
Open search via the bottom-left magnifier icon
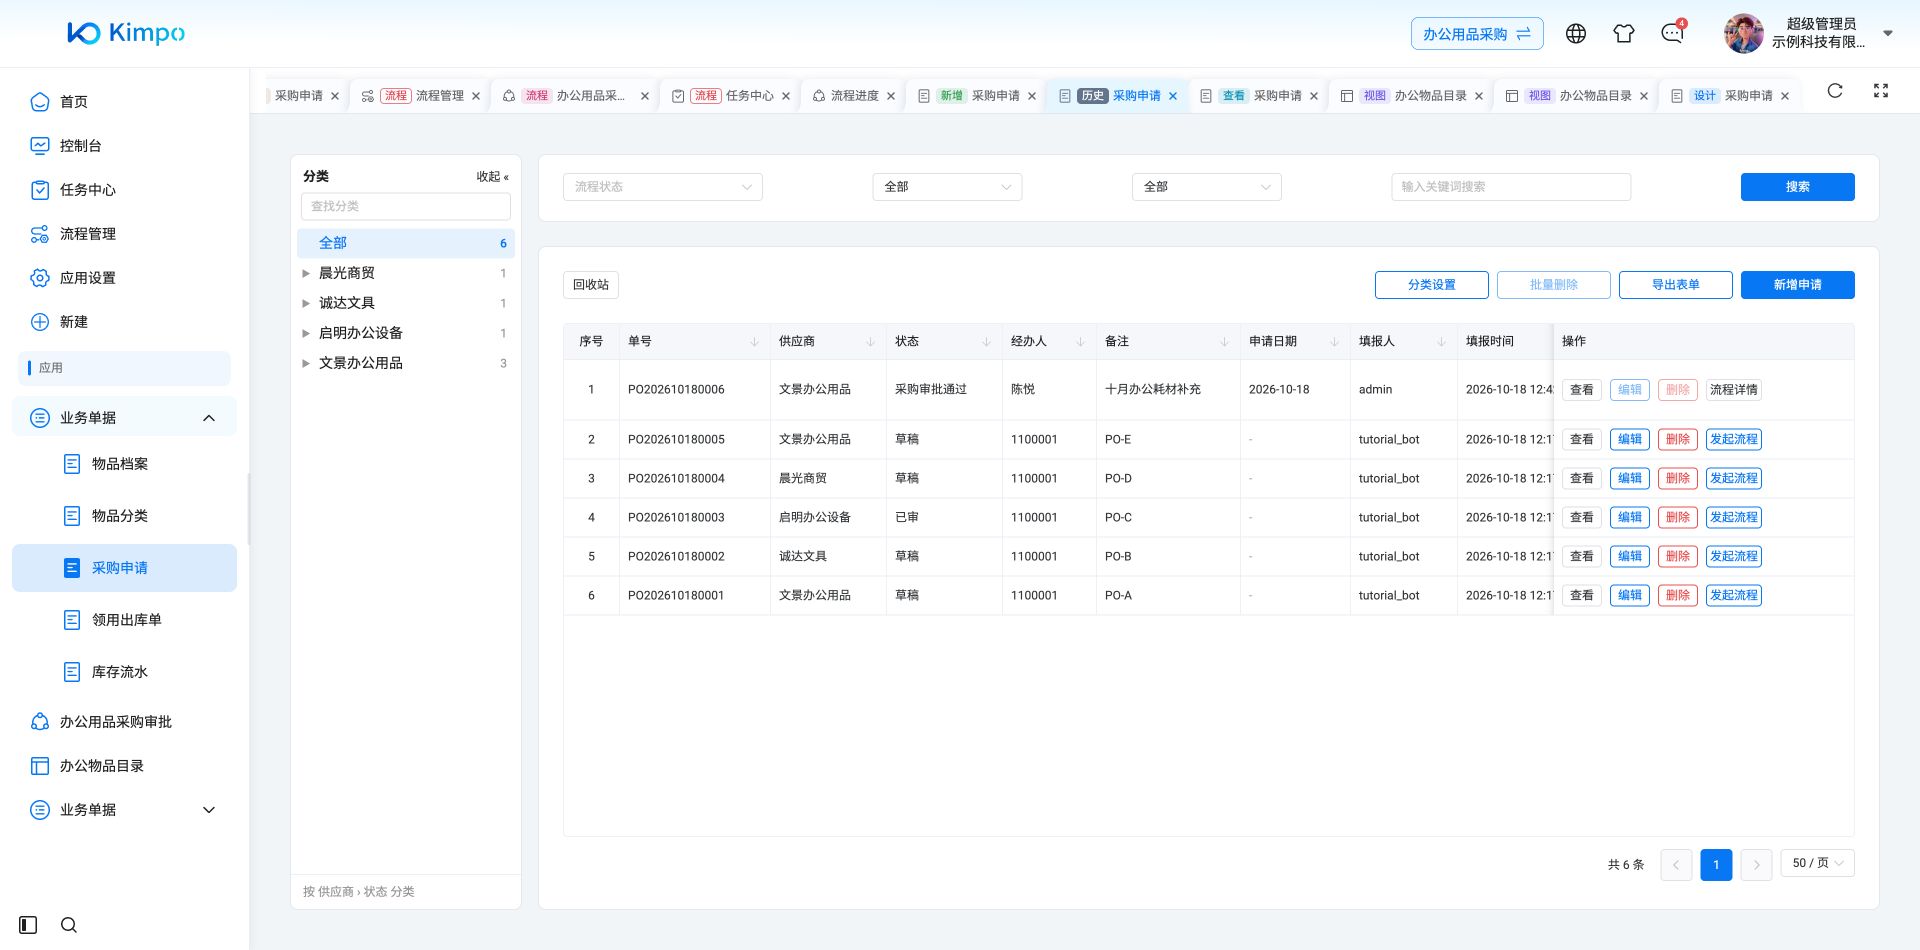click(69, 925)
